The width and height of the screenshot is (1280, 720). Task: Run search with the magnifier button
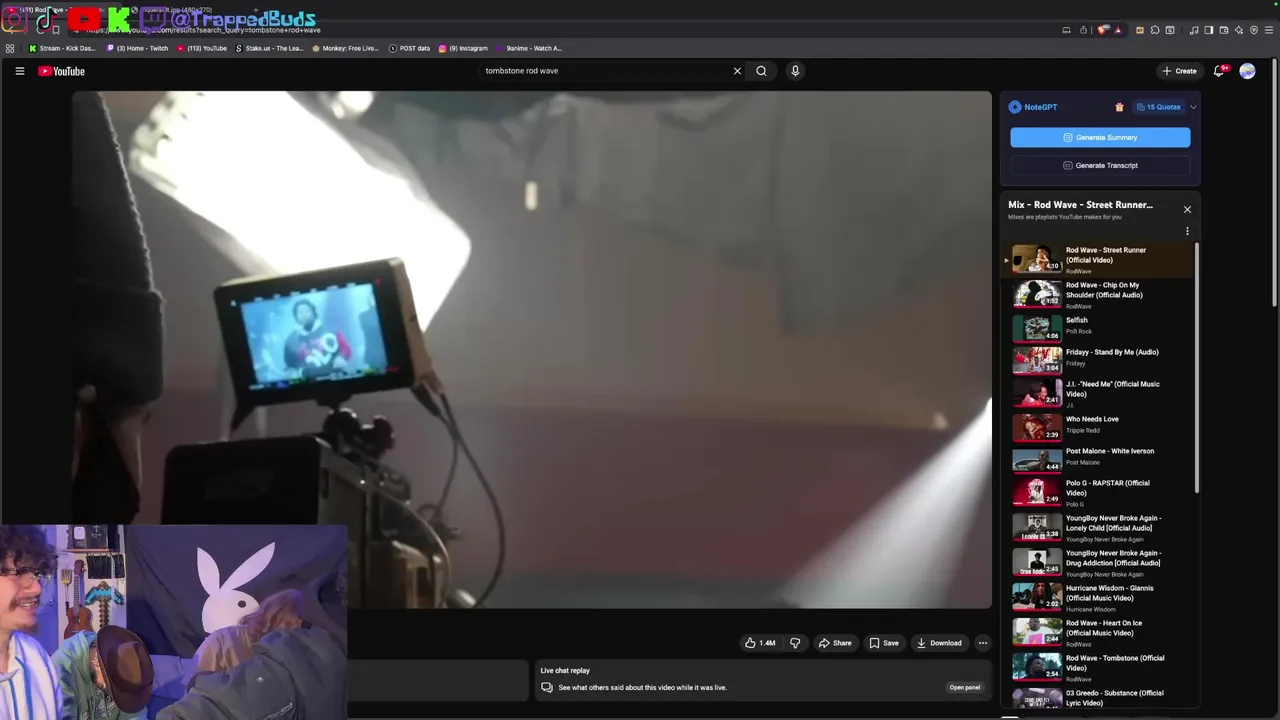pos(761,71)
